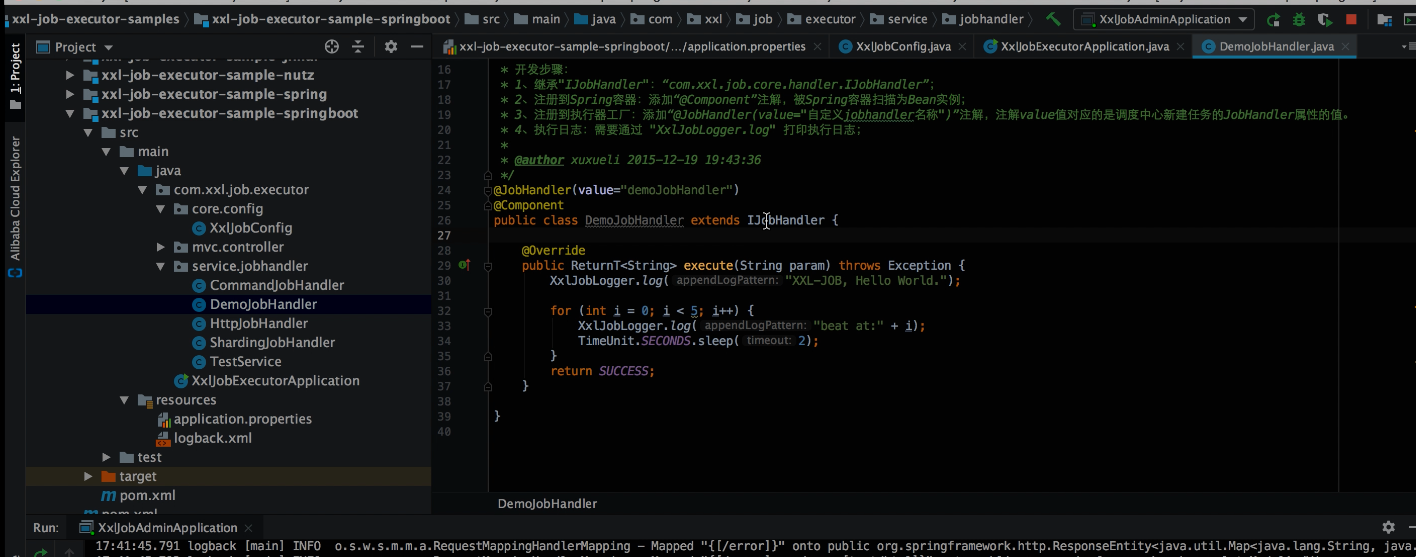Collapse the core.config package
The width and height of the screenshot is (1416, 557).
click(160, 208)
